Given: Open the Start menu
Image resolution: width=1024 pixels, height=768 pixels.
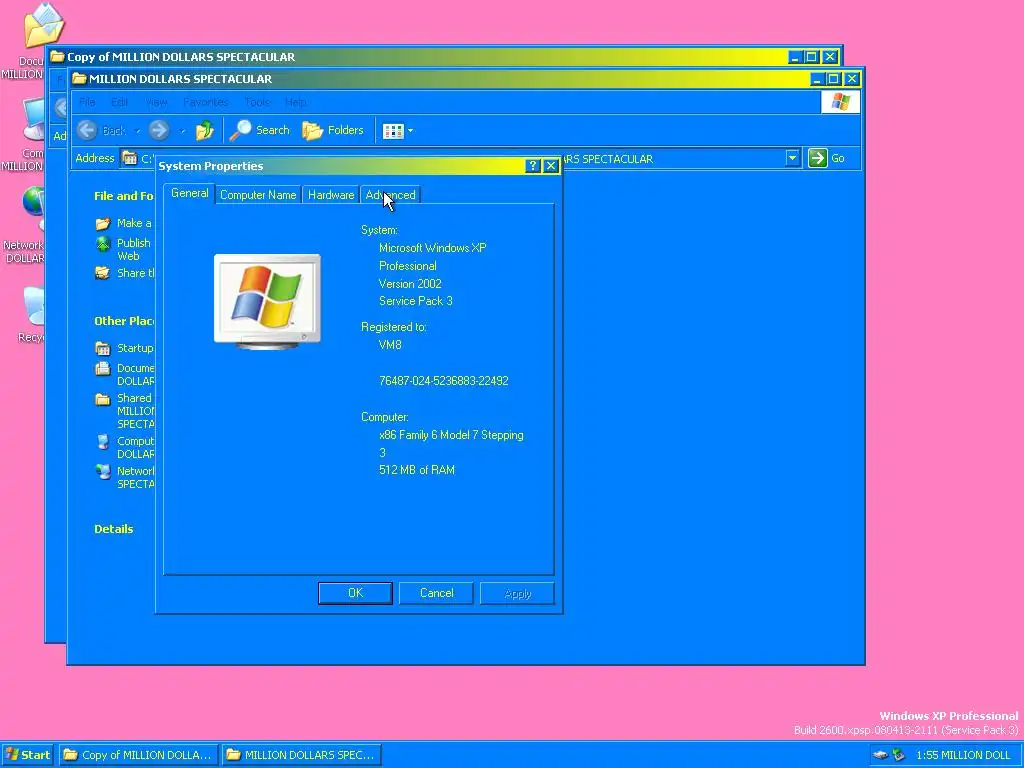Looking at the screenshot, I should click(x=27, y=755).
